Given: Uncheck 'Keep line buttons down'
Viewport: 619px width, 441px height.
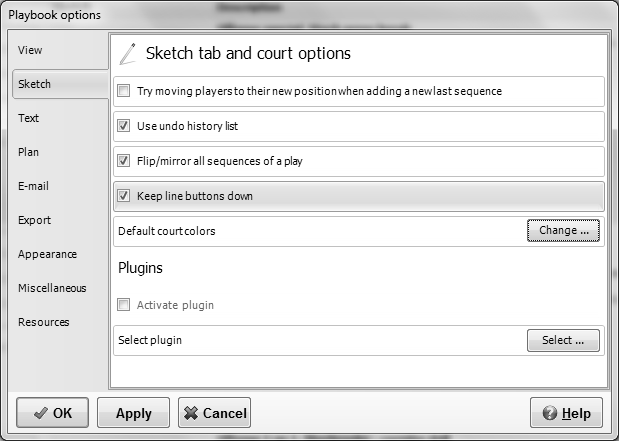Looking at the screenshot, I should (x=124, y=196).
